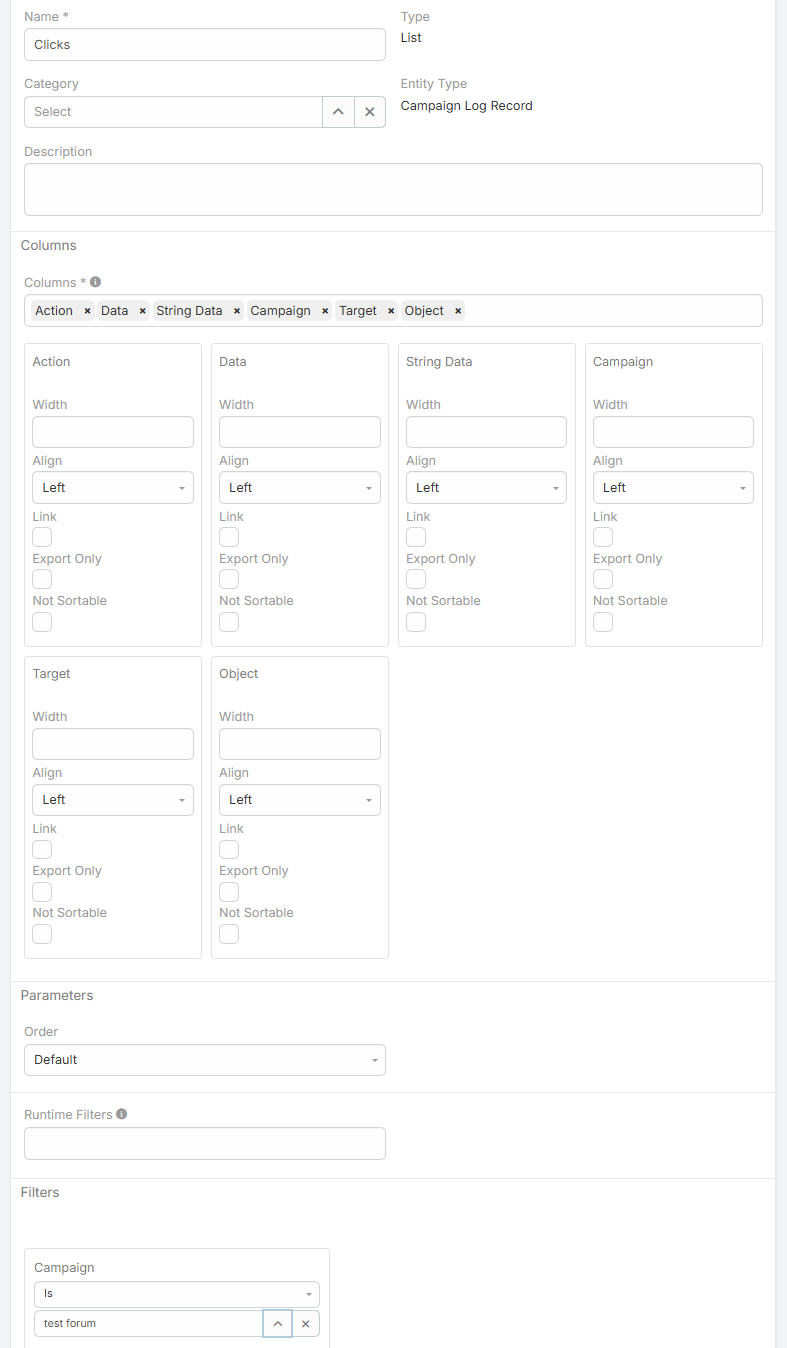The image size is (787, 1348).
Task: Enable Export Only for Campaign column
Action: tap(603, 579)
